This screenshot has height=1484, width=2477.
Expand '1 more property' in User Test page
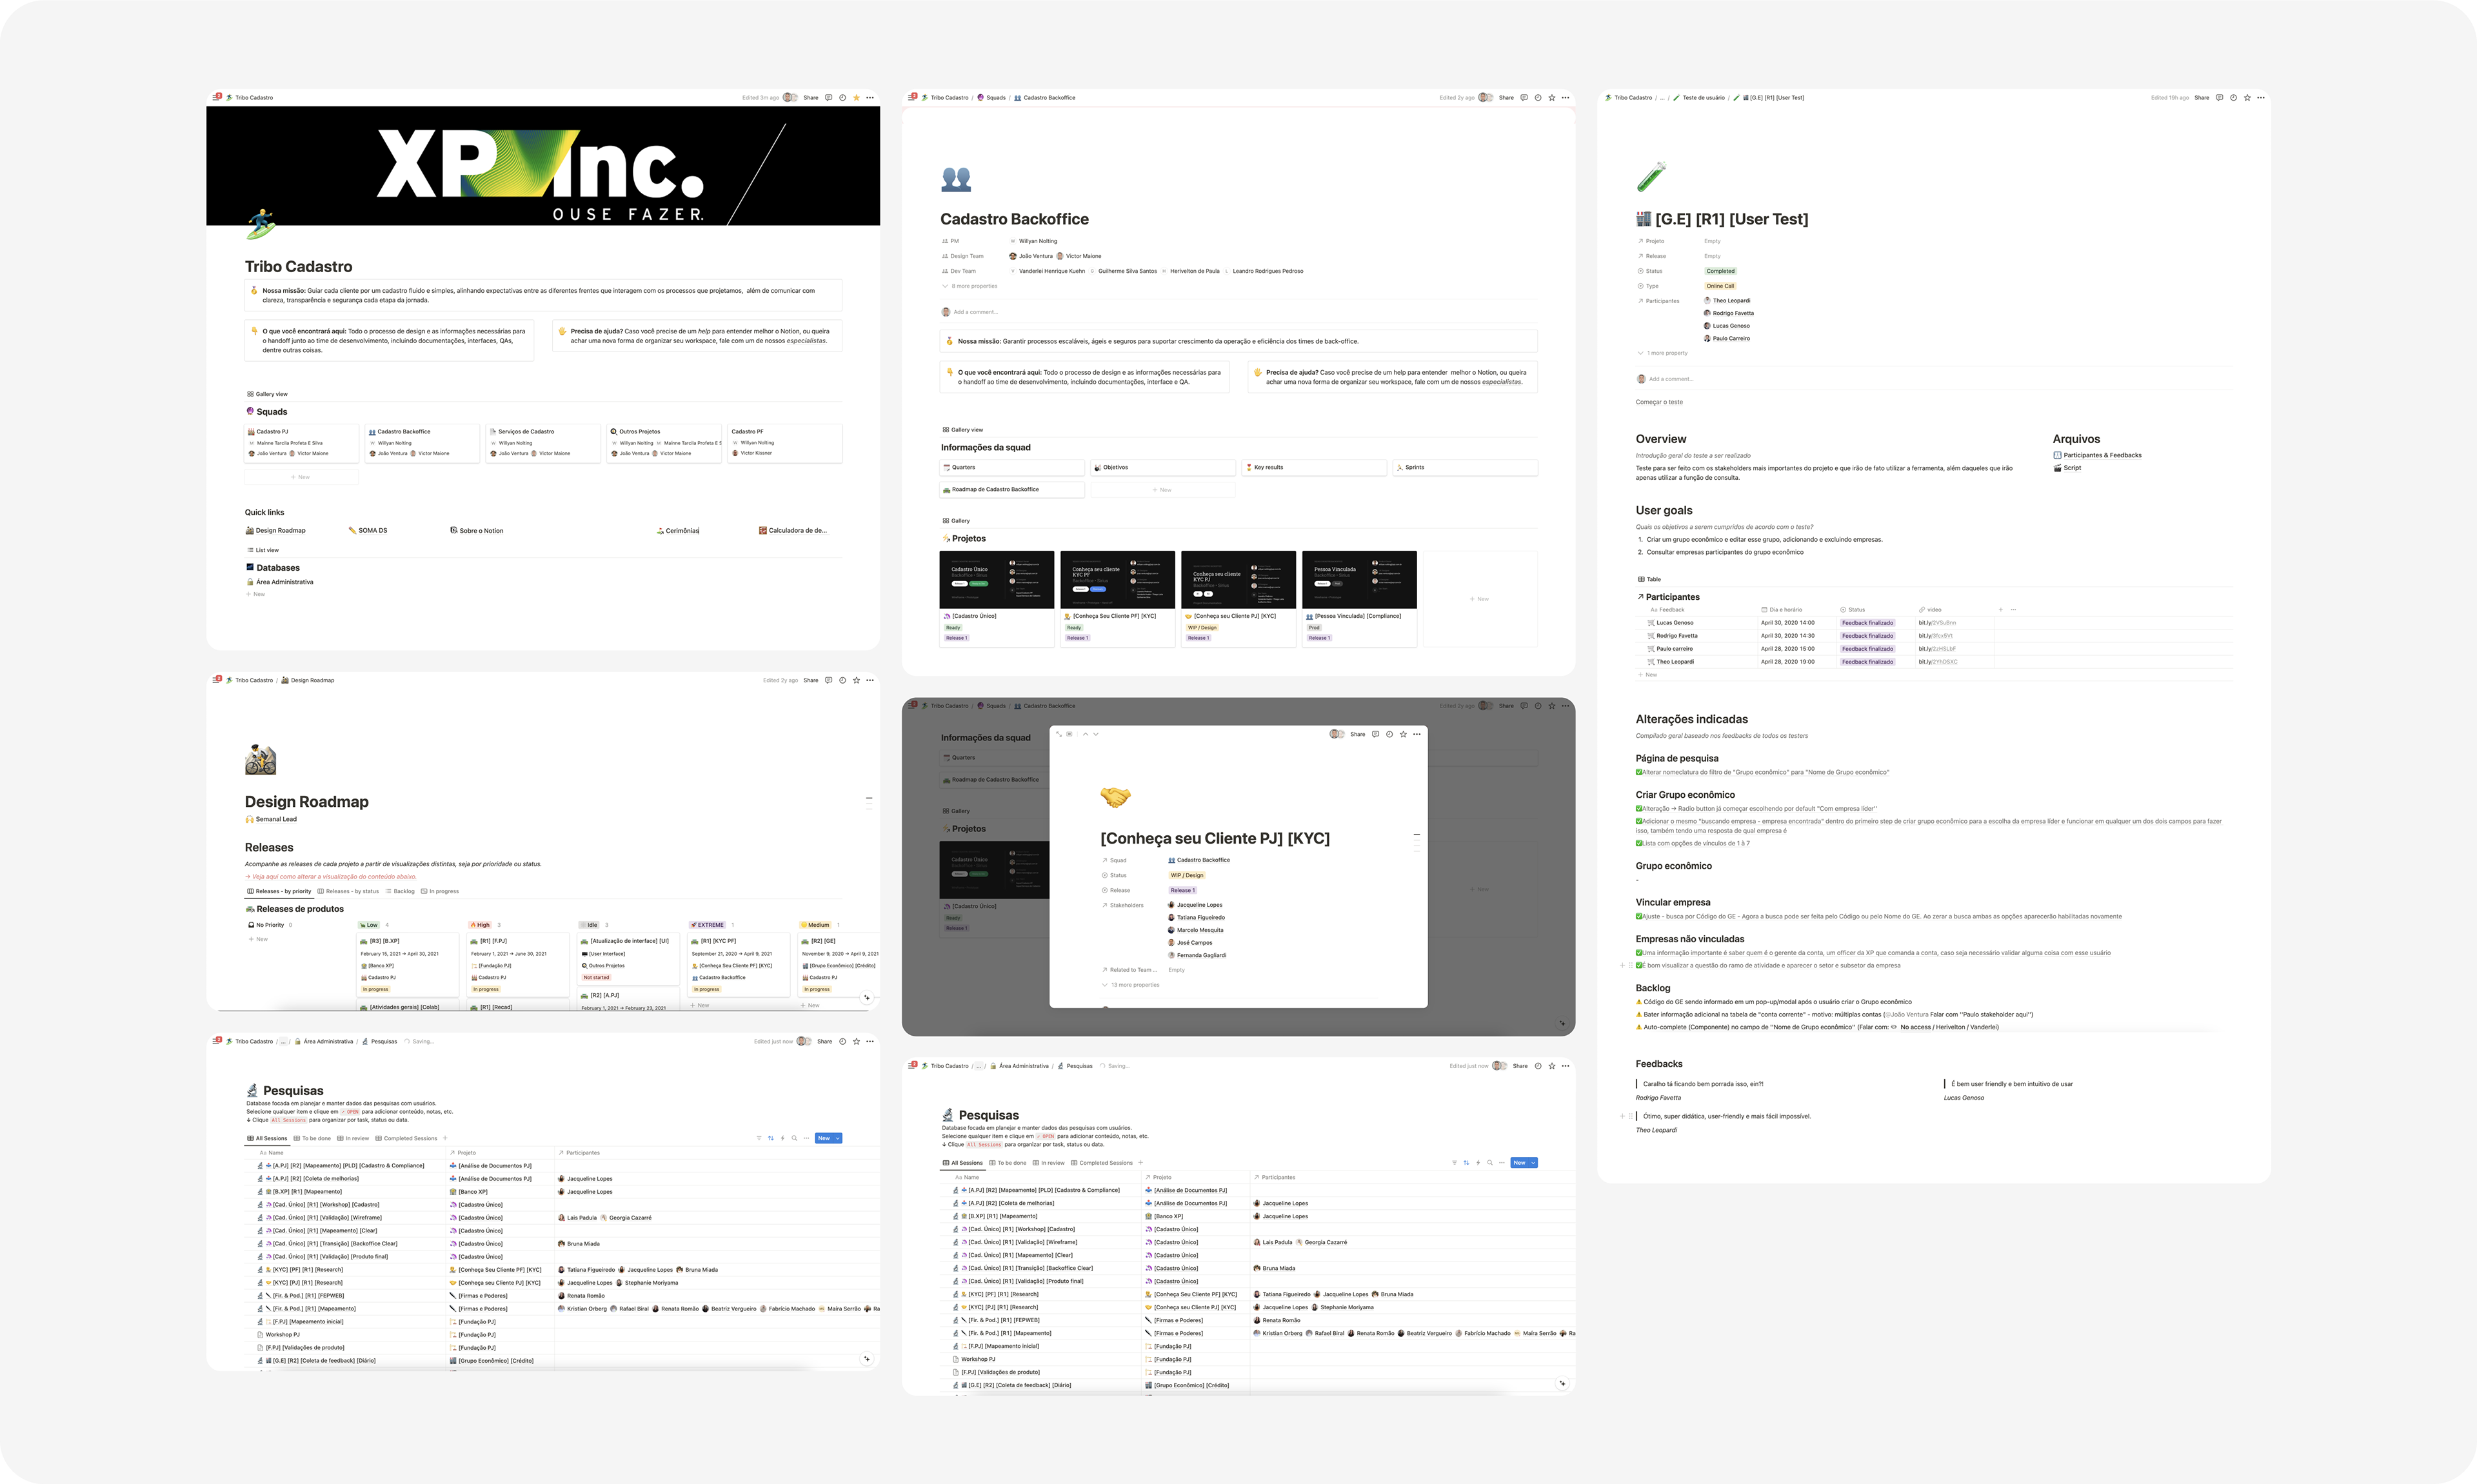click(x=1662, y=353)
